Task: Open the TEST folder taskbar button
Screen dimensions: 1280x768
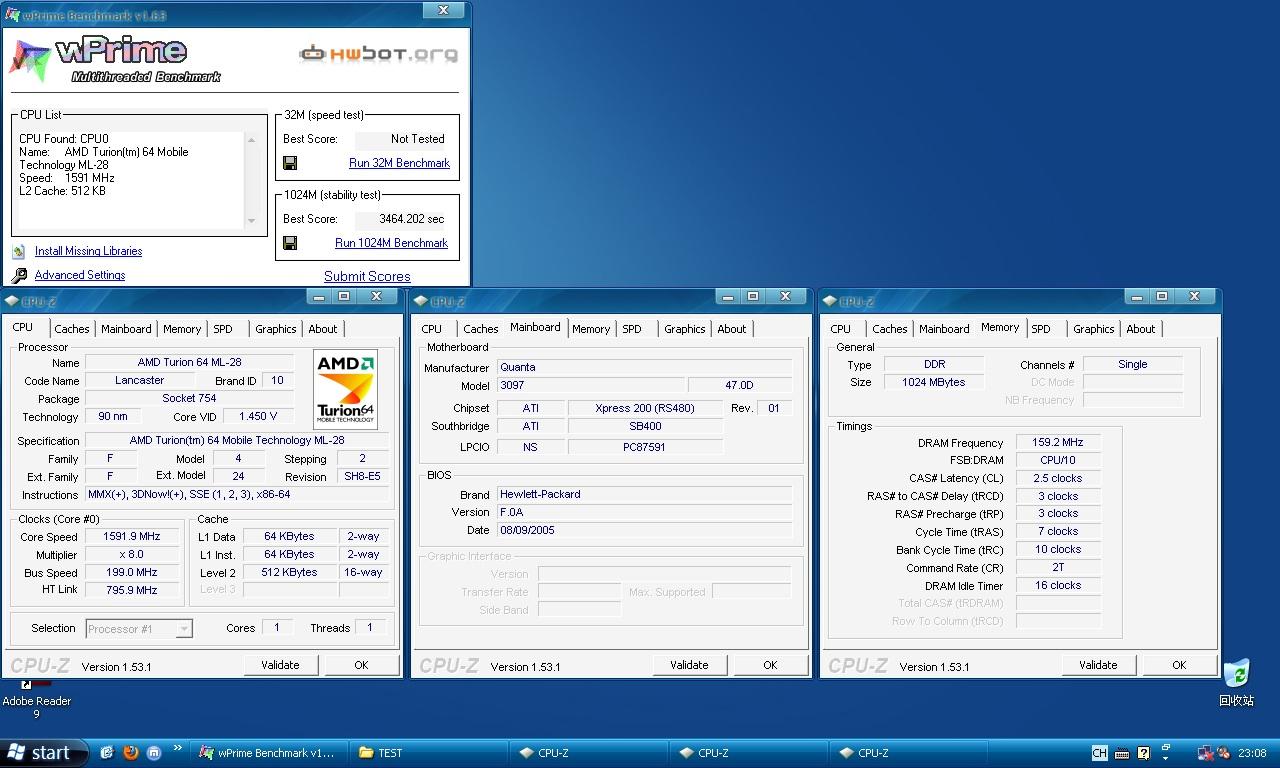Action: (430, 753)
